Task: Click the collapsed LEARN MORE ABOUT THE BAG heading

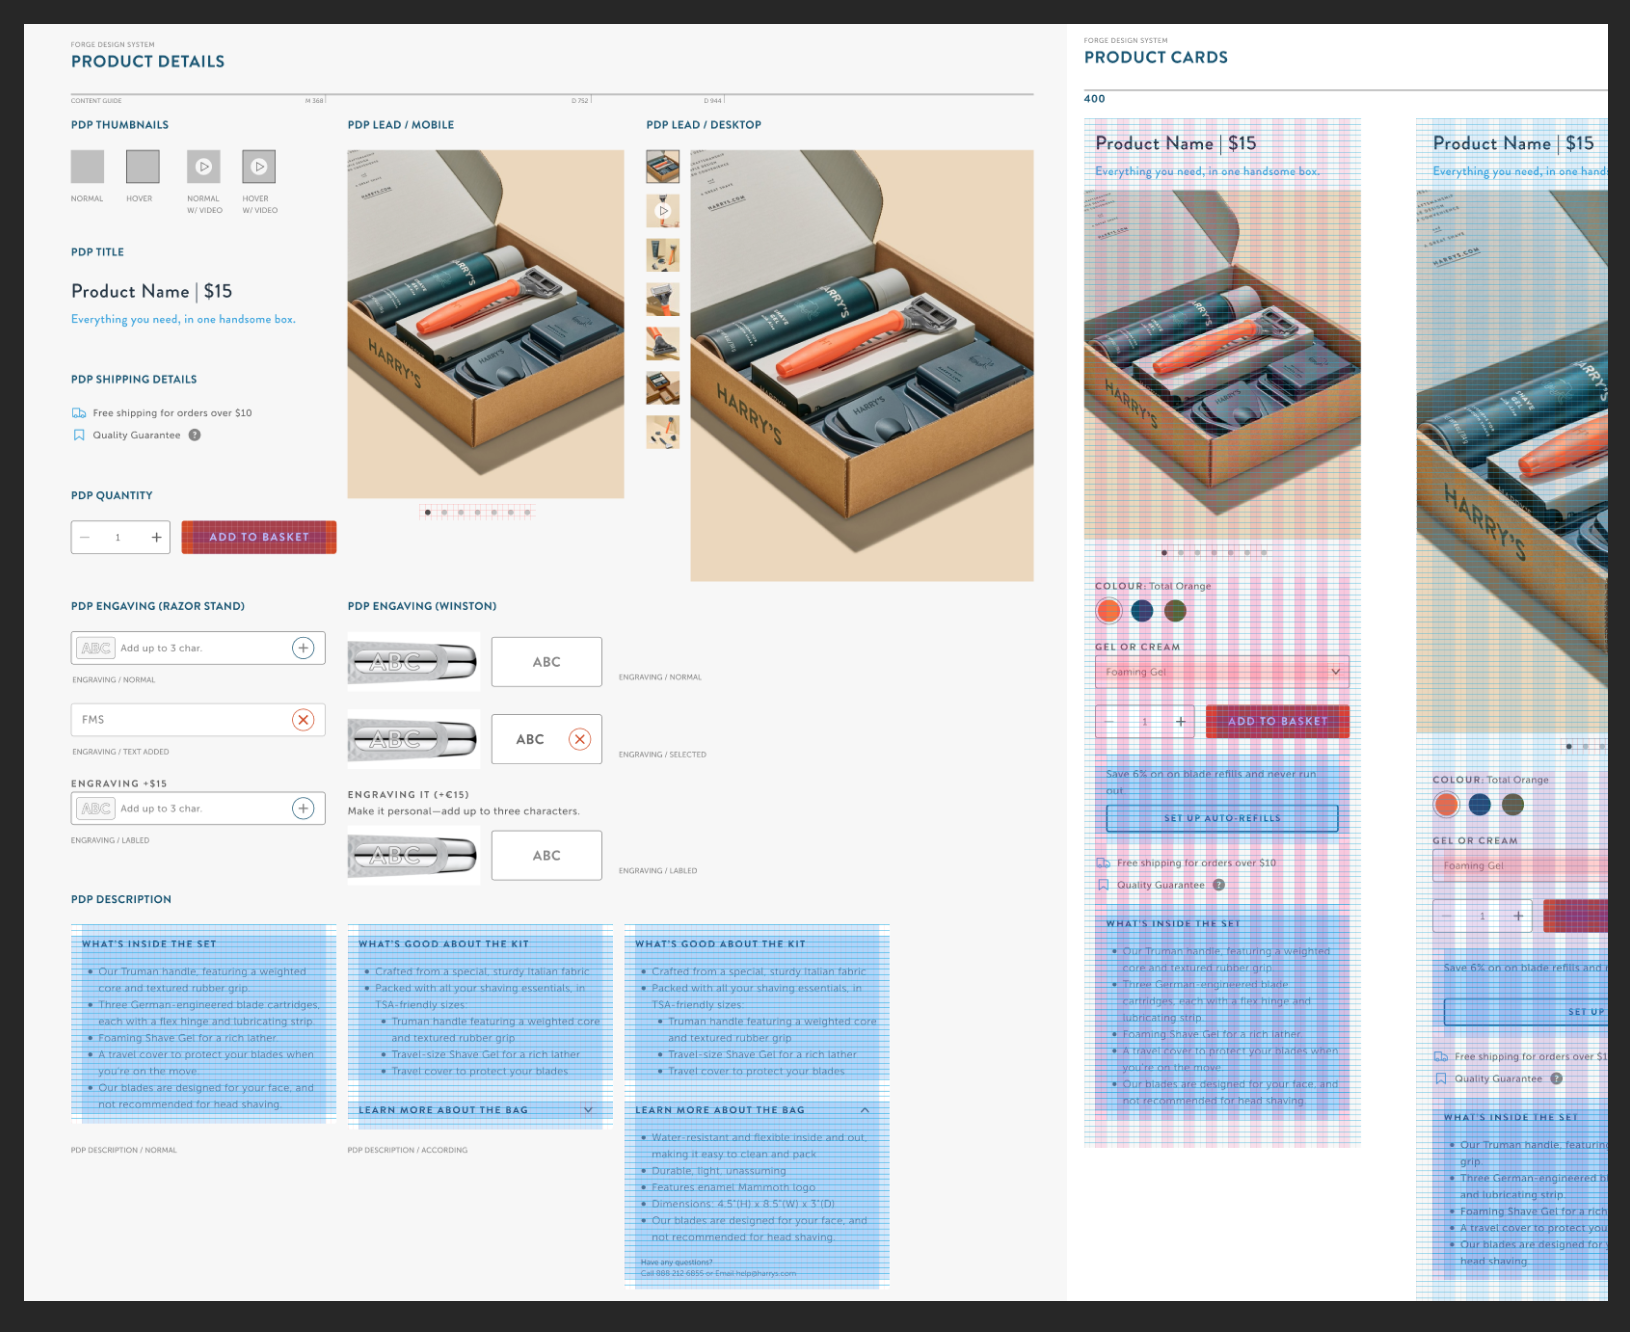Action: [x=443, y=1110]
